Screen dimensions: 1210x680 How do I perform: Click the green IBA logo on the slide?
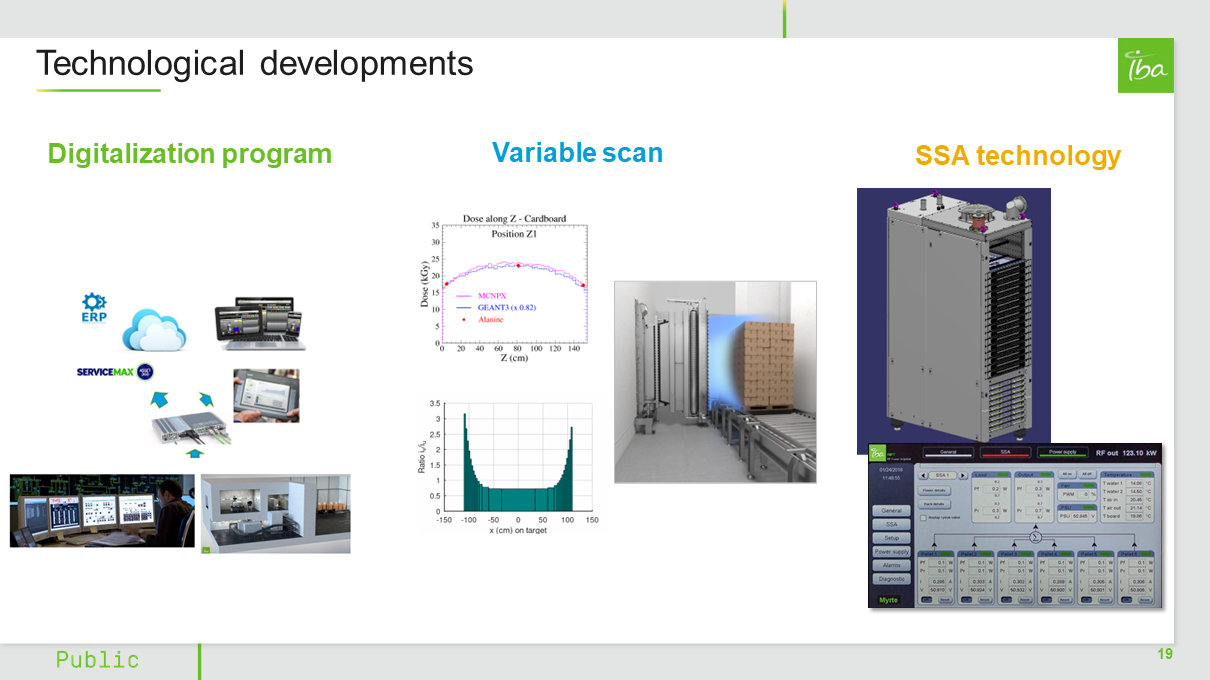coord(1145,66)
